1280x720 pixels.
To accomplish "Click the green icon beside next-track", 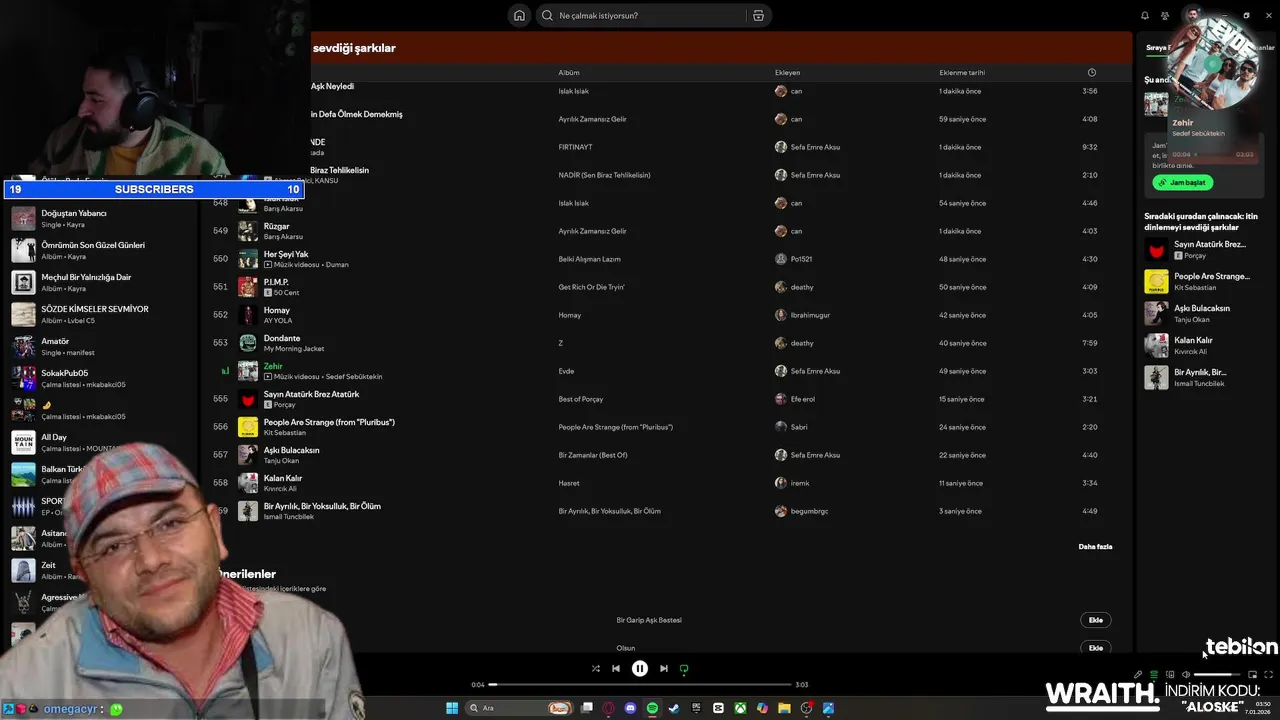I will point(684,669).
